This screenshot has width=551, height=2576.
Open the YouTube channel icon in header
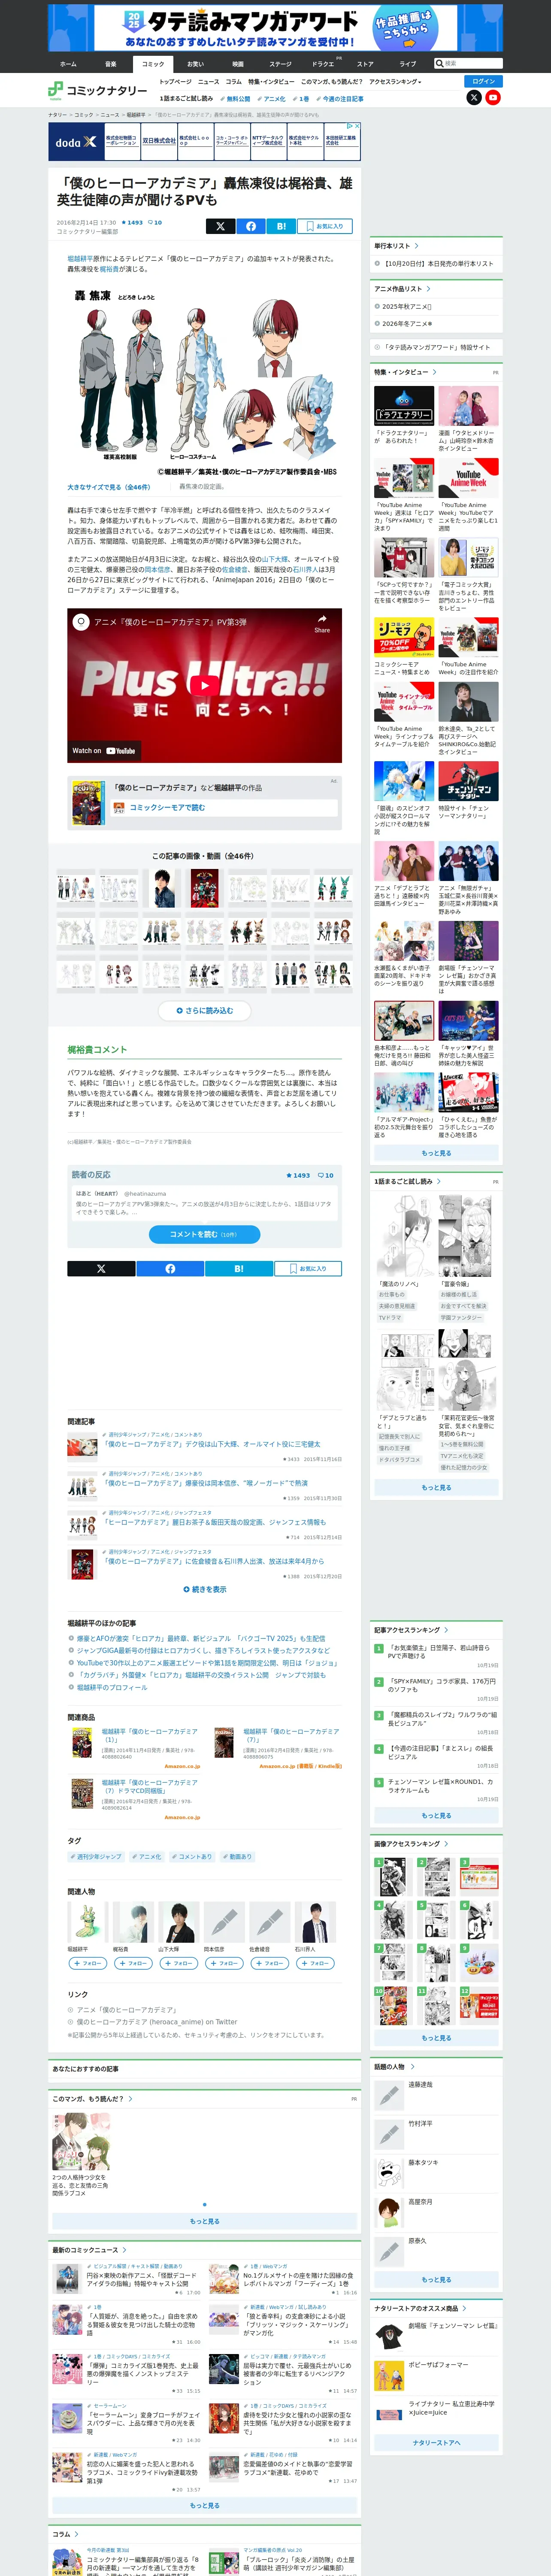point(493,98)
